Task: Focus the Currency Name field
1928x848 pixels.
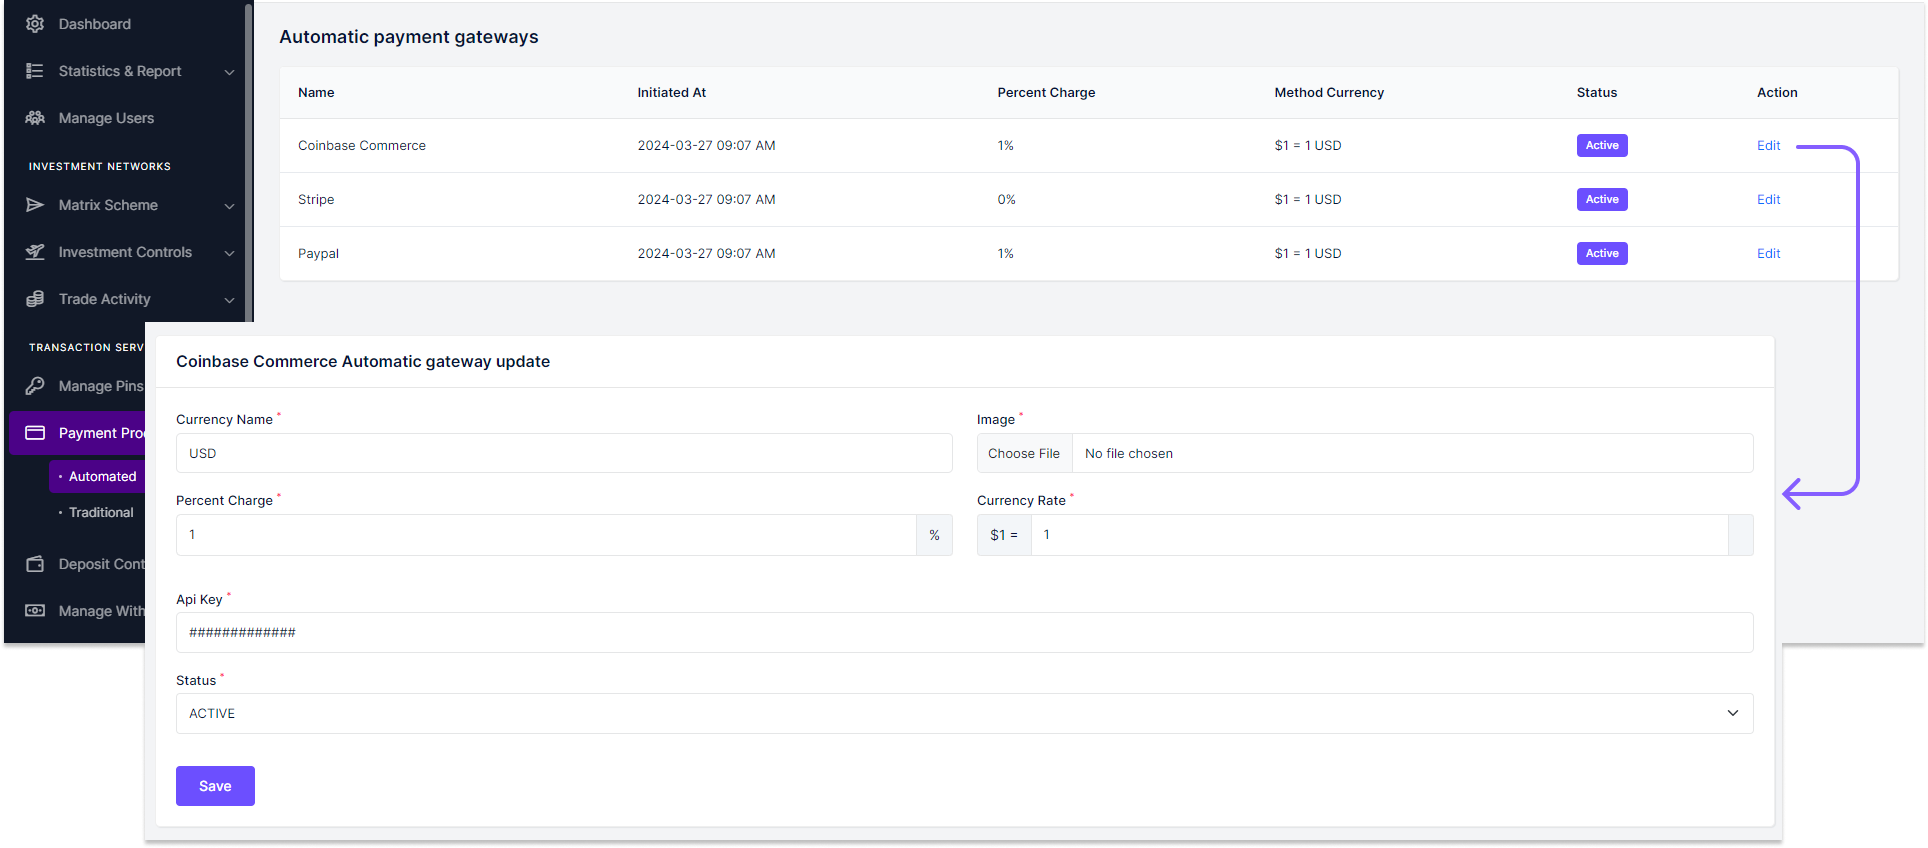Action: click(x=564, y=453)
